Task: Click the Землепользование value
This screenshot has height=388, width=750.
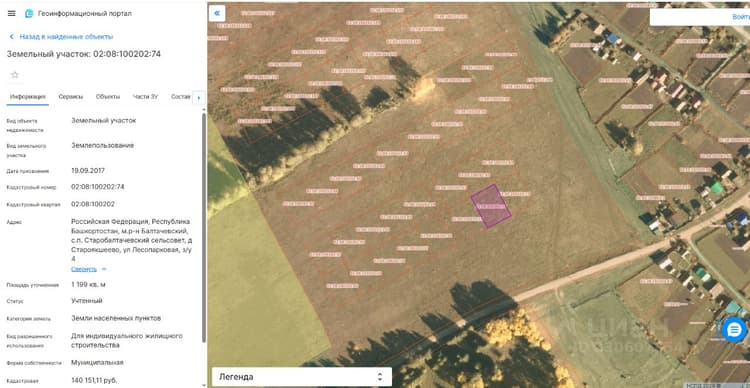Action: 102,145
